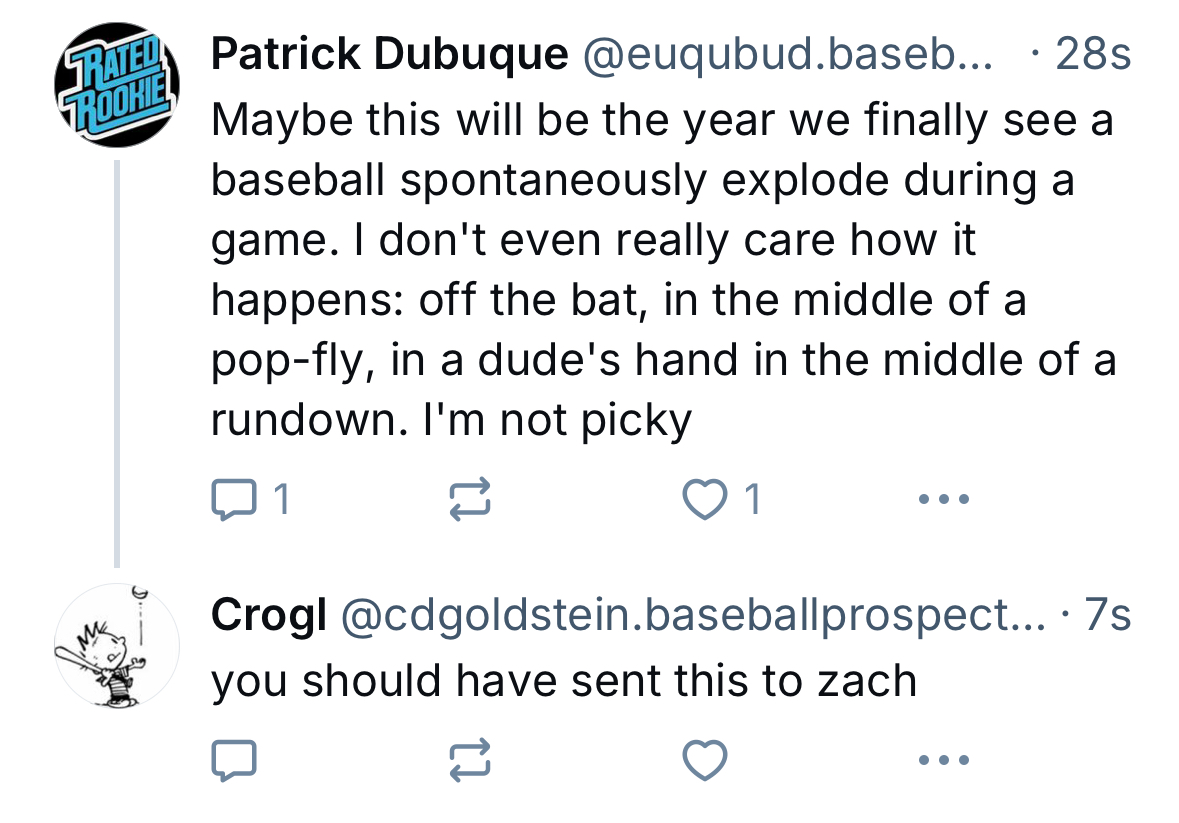
Task: Open the "you should have sent this to zach" reply
Action: (x=563, y=681)
